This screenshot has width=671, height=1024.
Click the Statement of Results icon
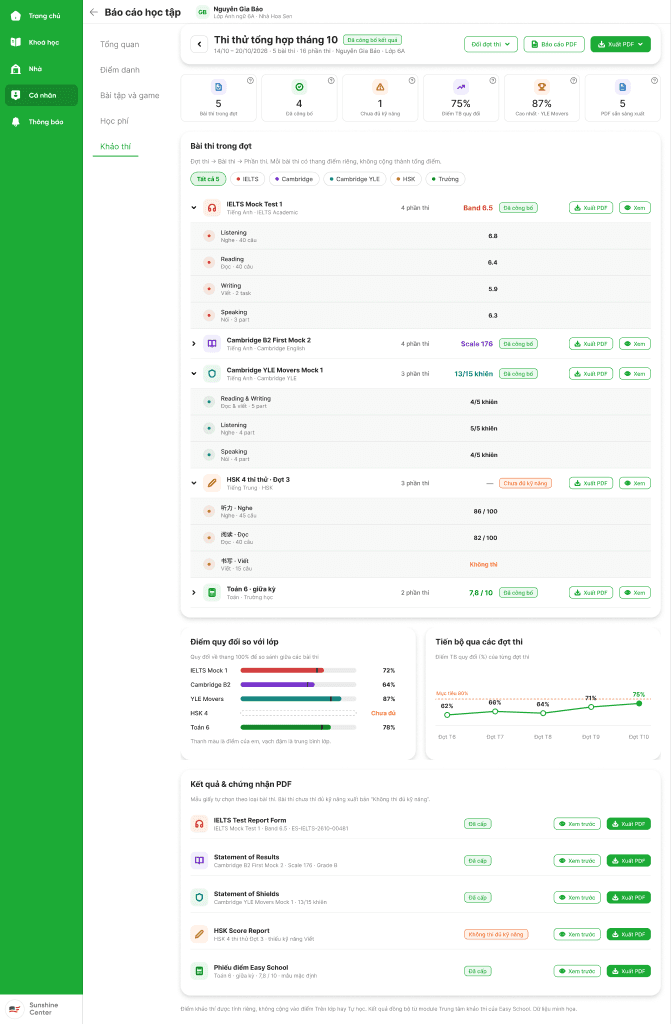199,861
